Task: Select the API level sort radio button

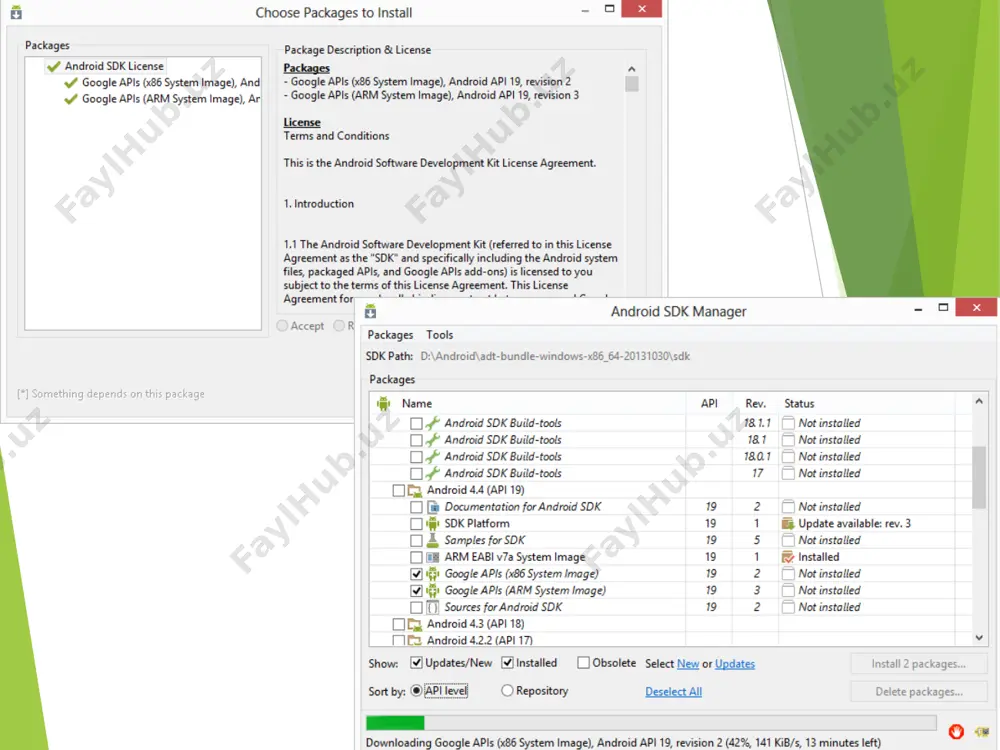Action: click(416, 690)
